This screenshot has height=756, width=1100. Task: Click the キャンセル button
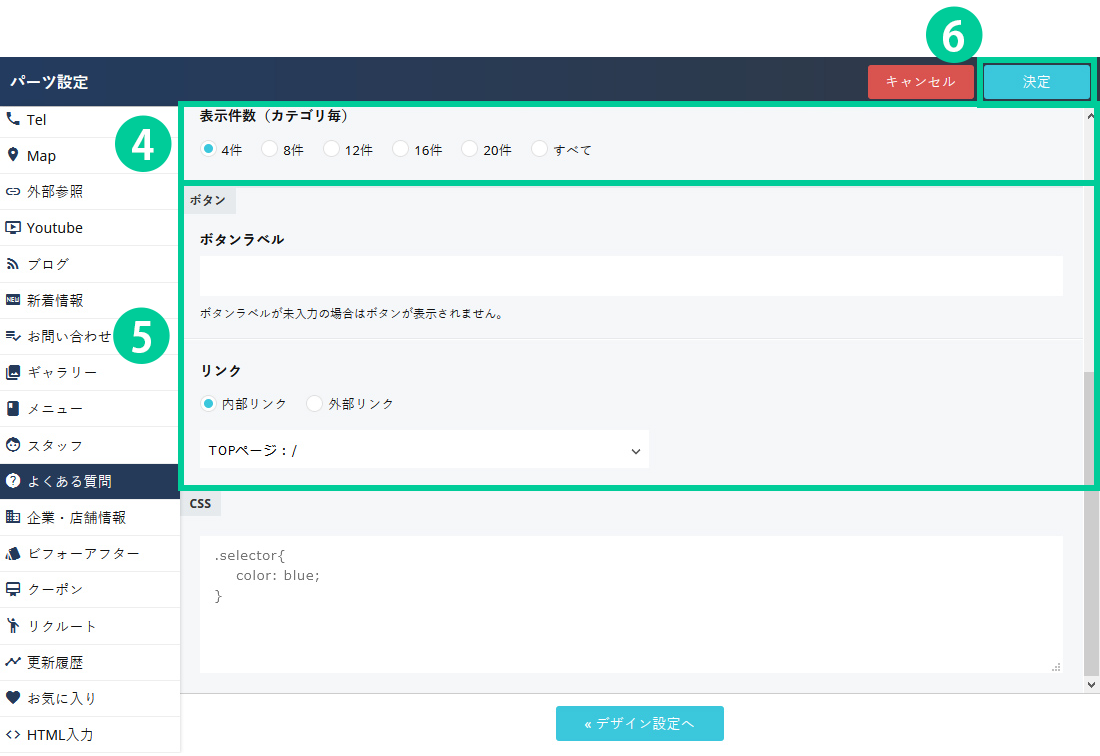[920, 82]
